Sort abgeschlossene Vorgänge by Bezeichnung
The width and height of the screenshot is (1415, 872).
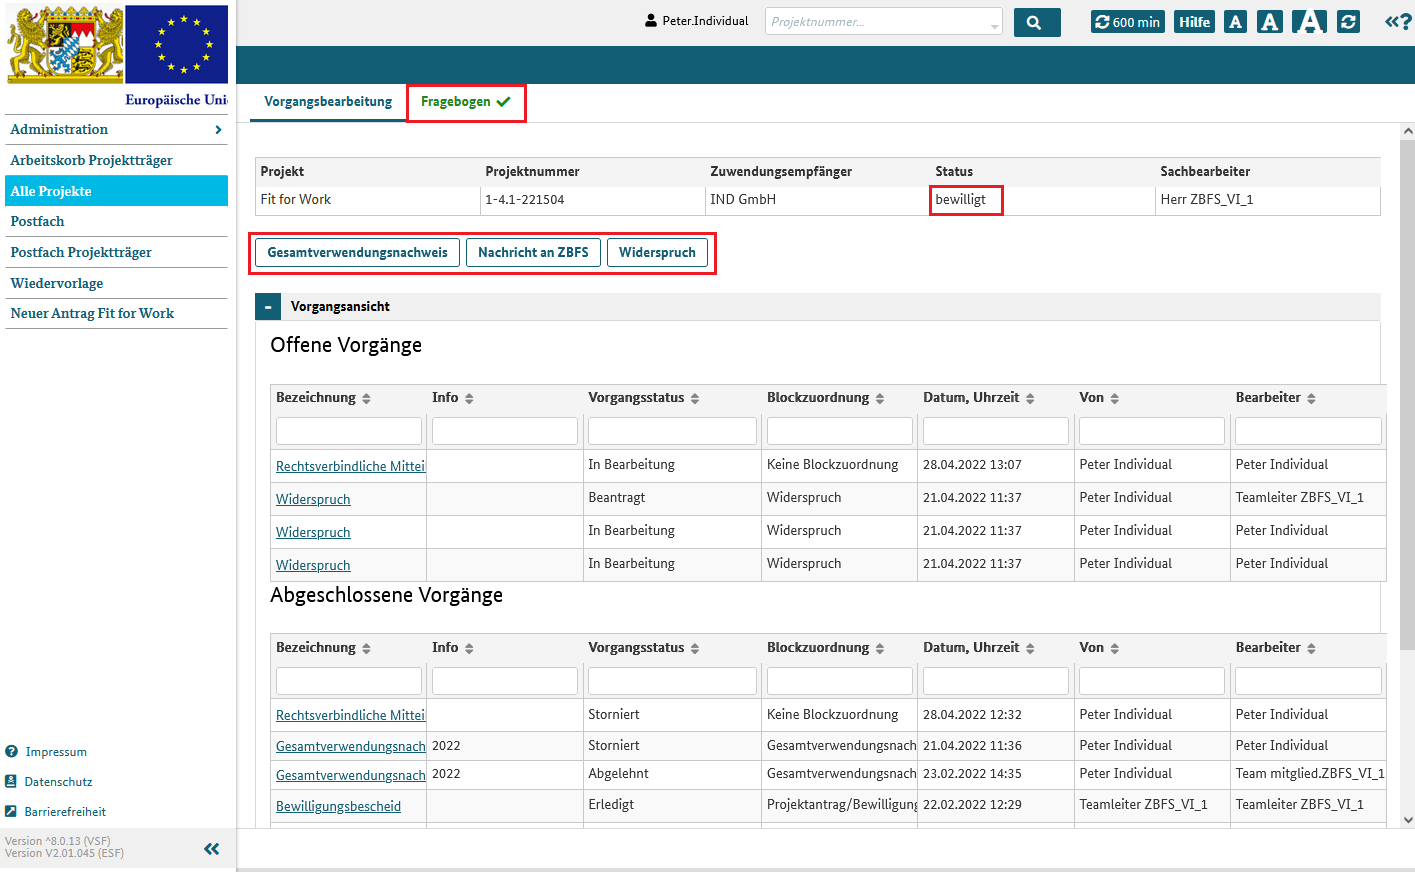(367, 648)
